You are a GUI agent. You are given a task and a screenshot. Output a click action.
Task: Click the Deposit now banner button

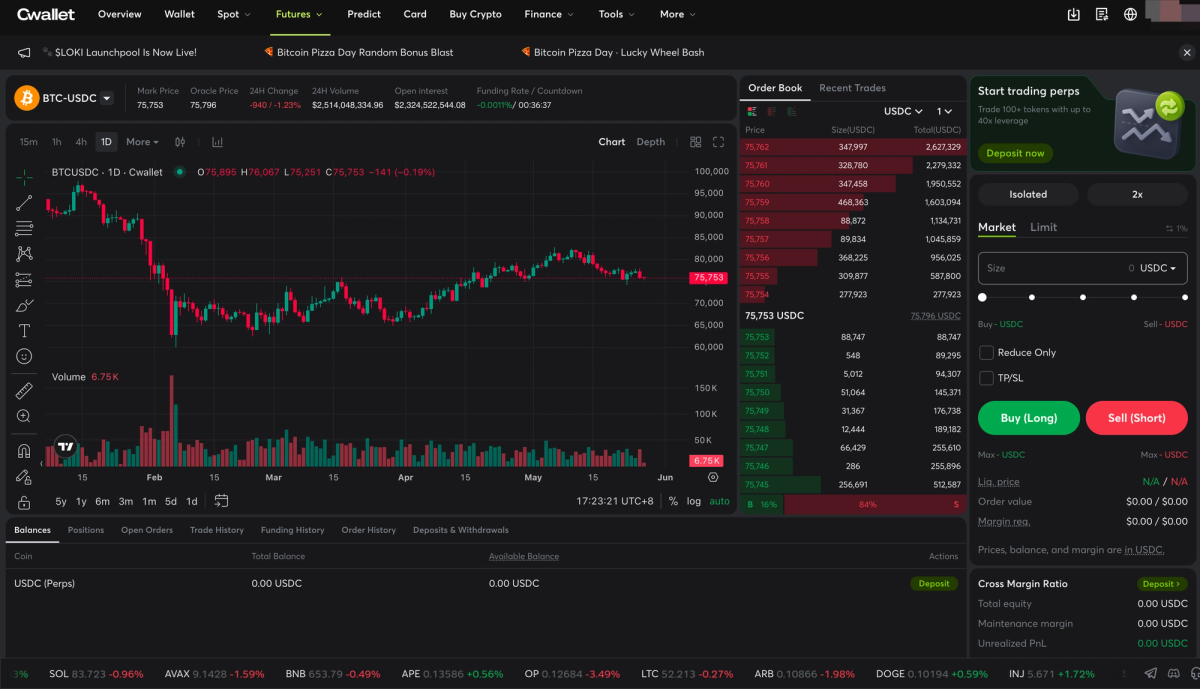(1015, 153)
